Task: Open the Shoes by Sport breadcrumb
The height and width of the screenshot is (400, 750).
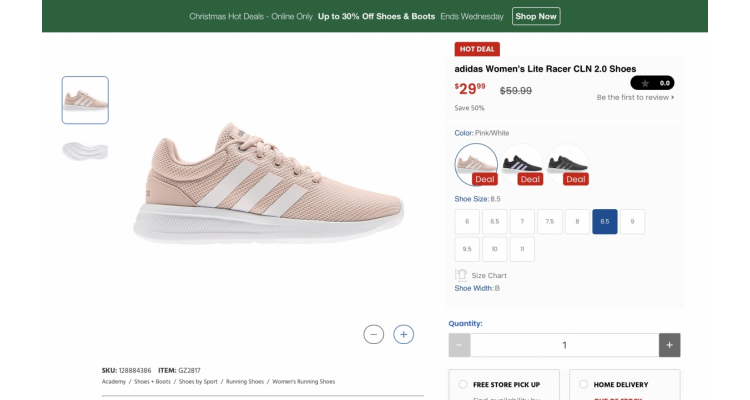Action: tap(198, 382)
